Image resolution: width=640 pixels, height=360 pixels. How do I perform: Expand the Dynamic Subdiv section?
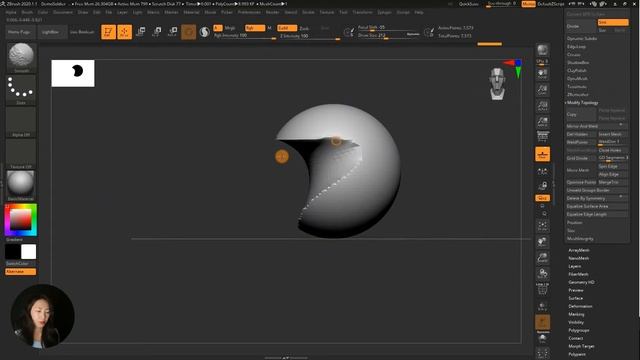pyautogui.click(x=582, y=38)
